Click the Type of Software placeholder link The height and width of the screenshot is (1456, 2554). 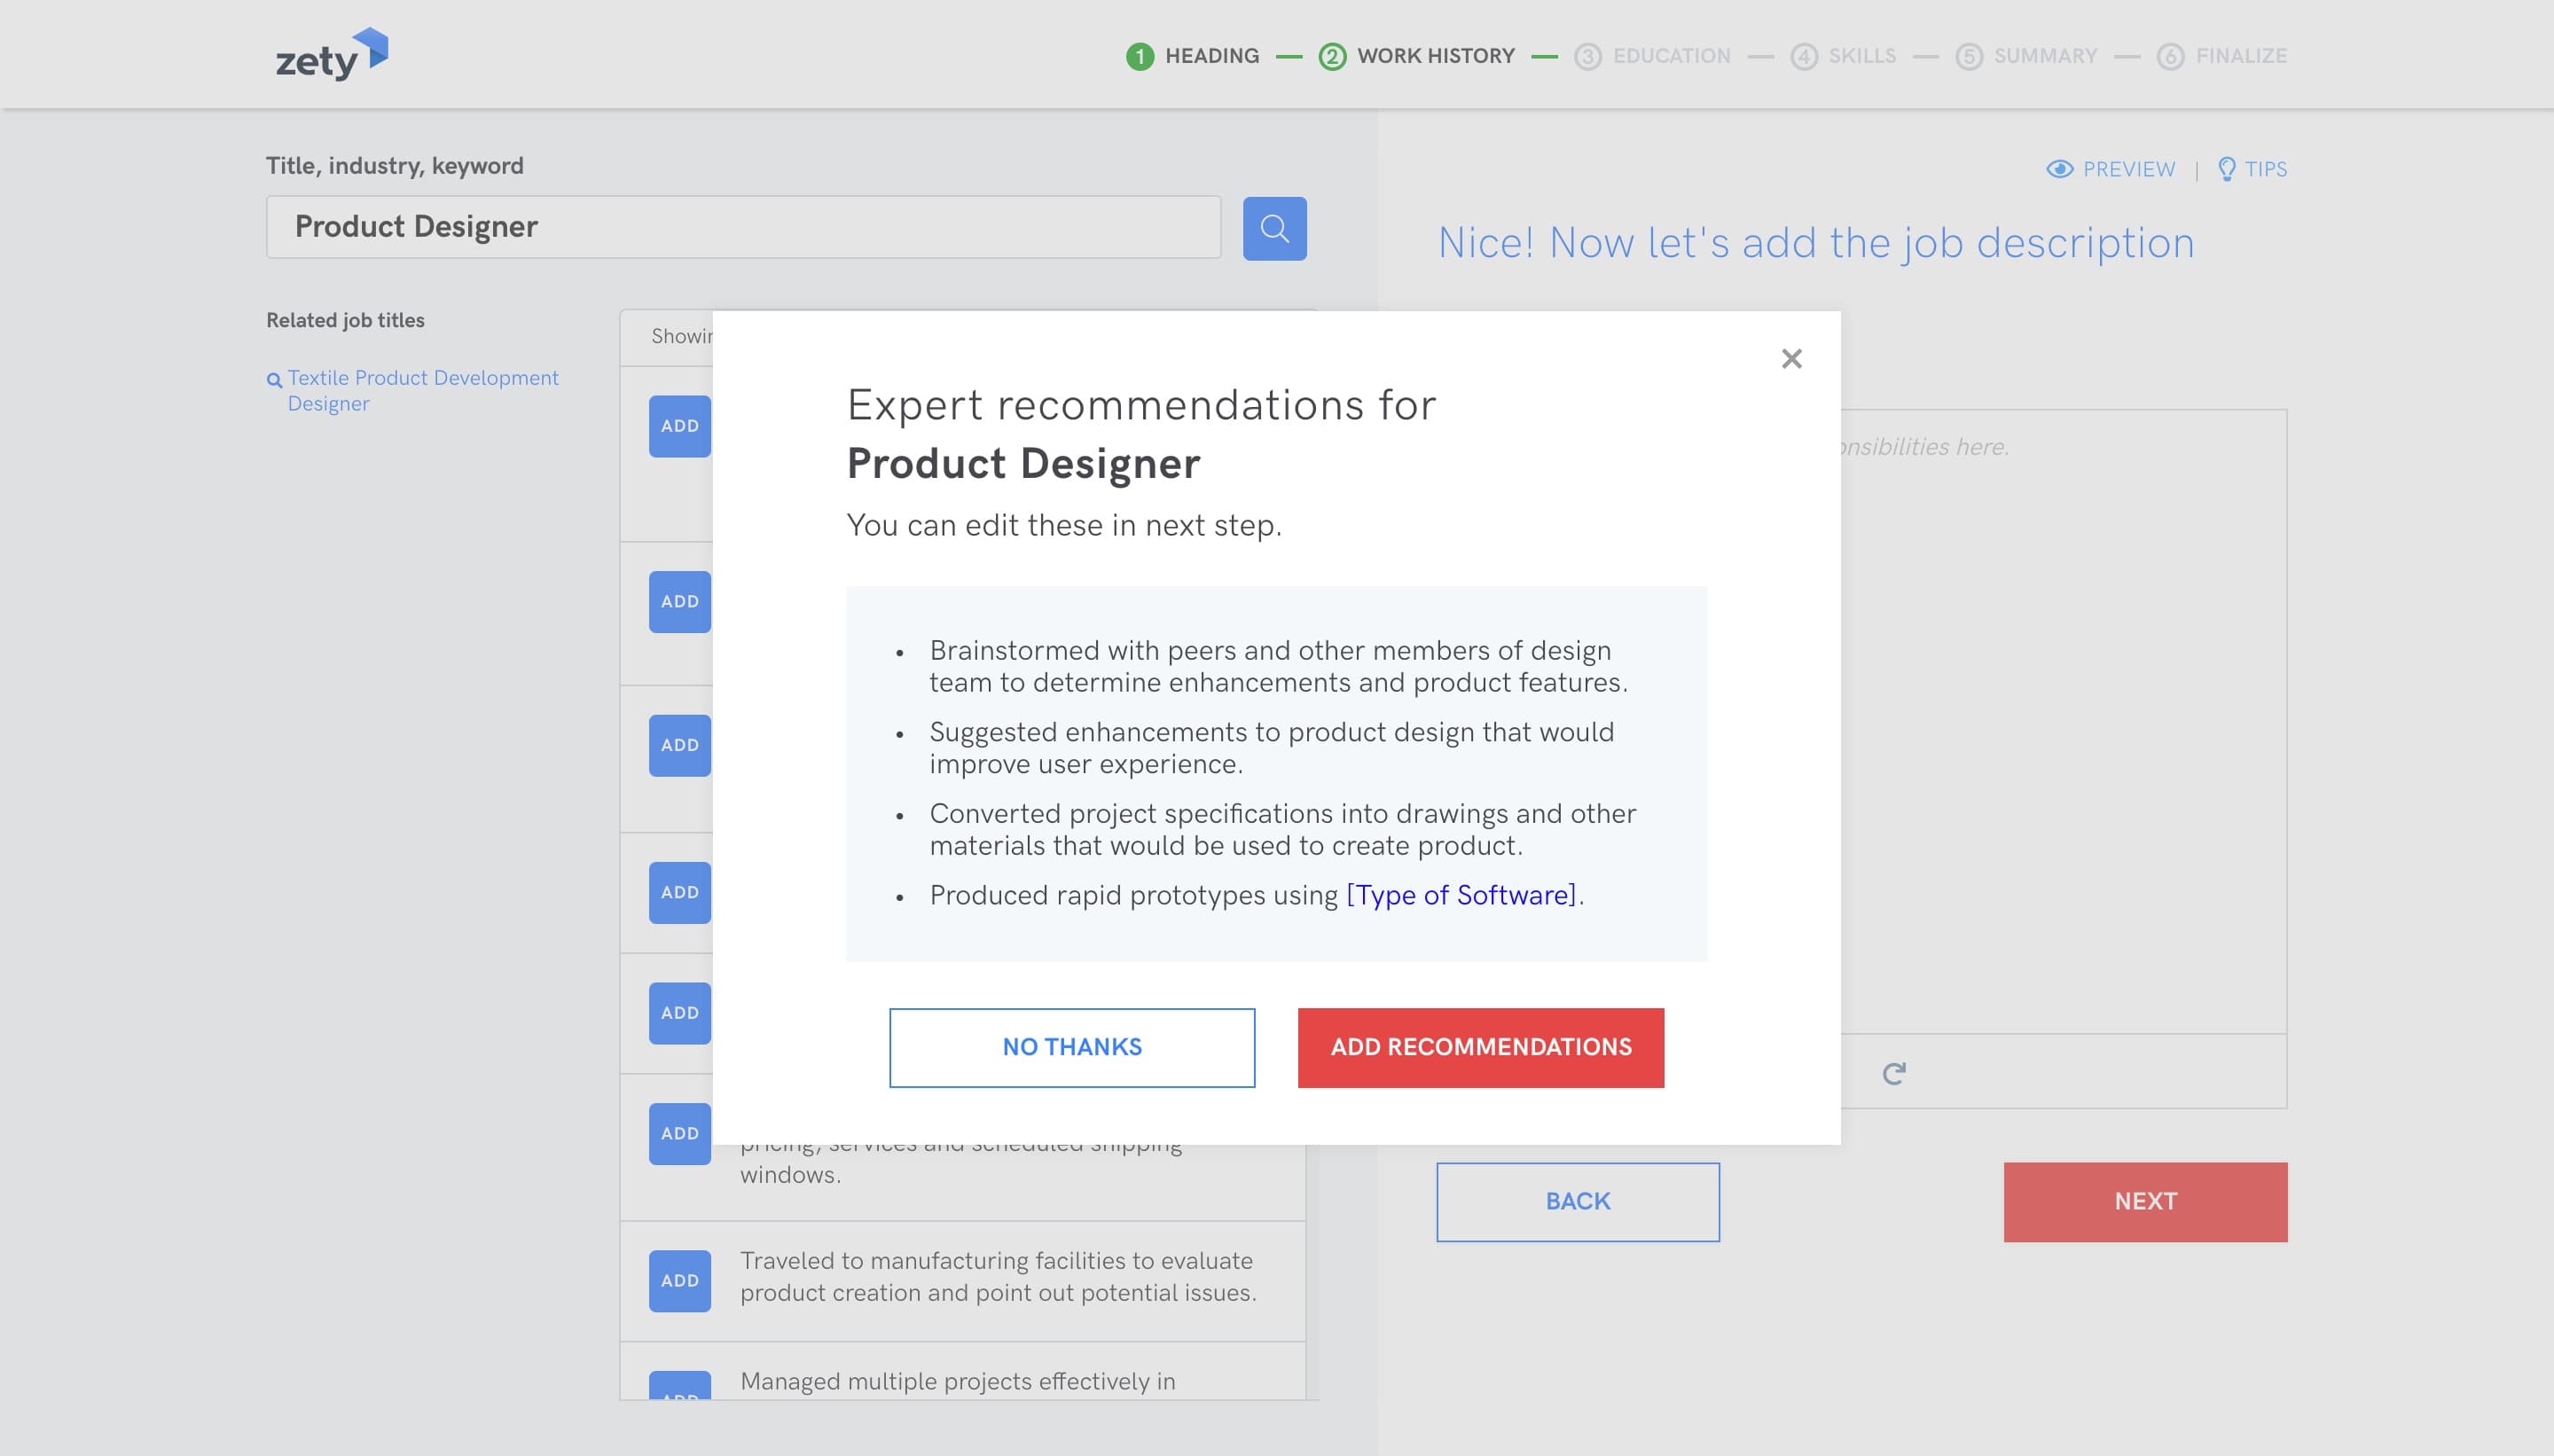click(1460, 895)
